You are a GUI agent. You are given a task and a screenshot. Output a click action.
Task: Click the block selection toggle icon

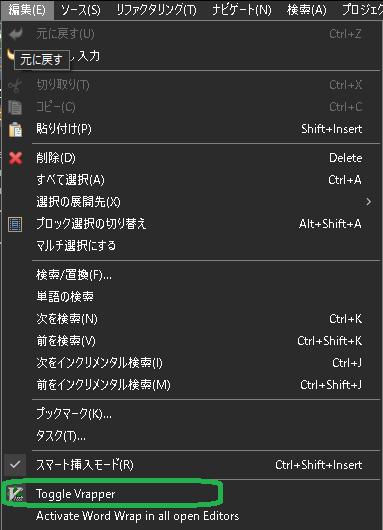15,224
